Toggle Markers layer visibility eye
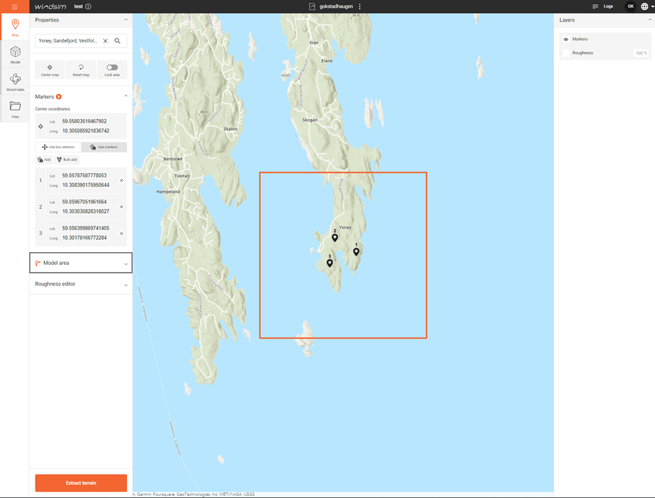The image size is (655, 498). (x=566, y=39)
